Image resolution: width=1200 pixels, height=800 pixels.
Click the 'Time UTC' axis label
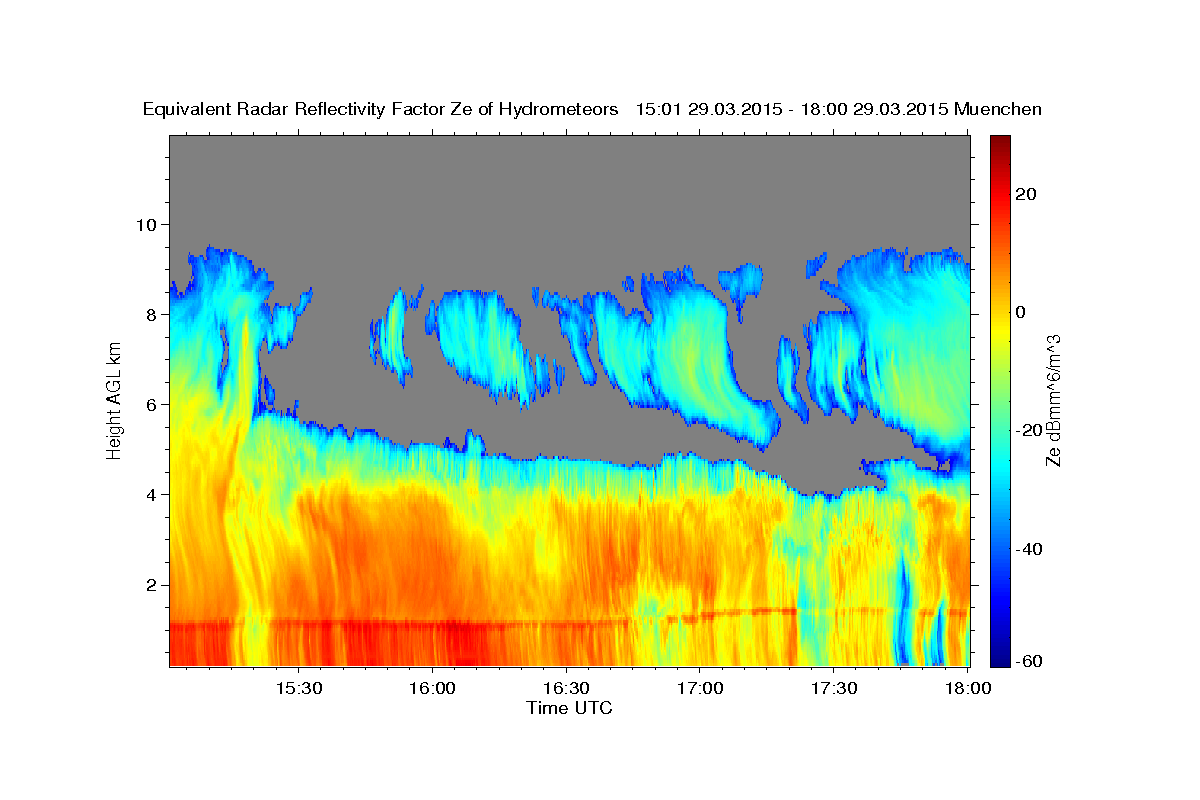pyautogui.click(x=570, y=708)
